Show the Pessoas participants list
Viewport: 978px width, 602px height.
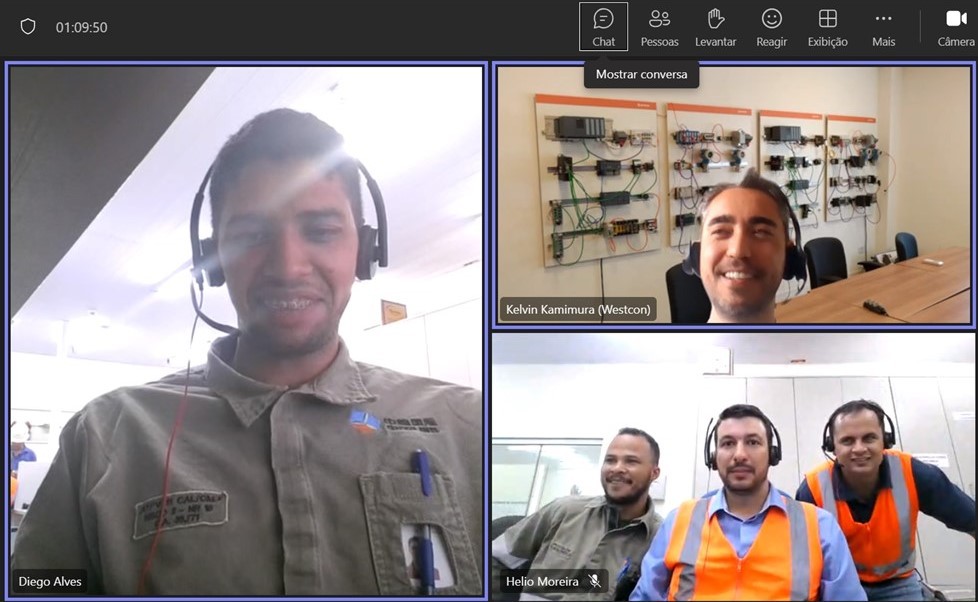coord(659,27)
